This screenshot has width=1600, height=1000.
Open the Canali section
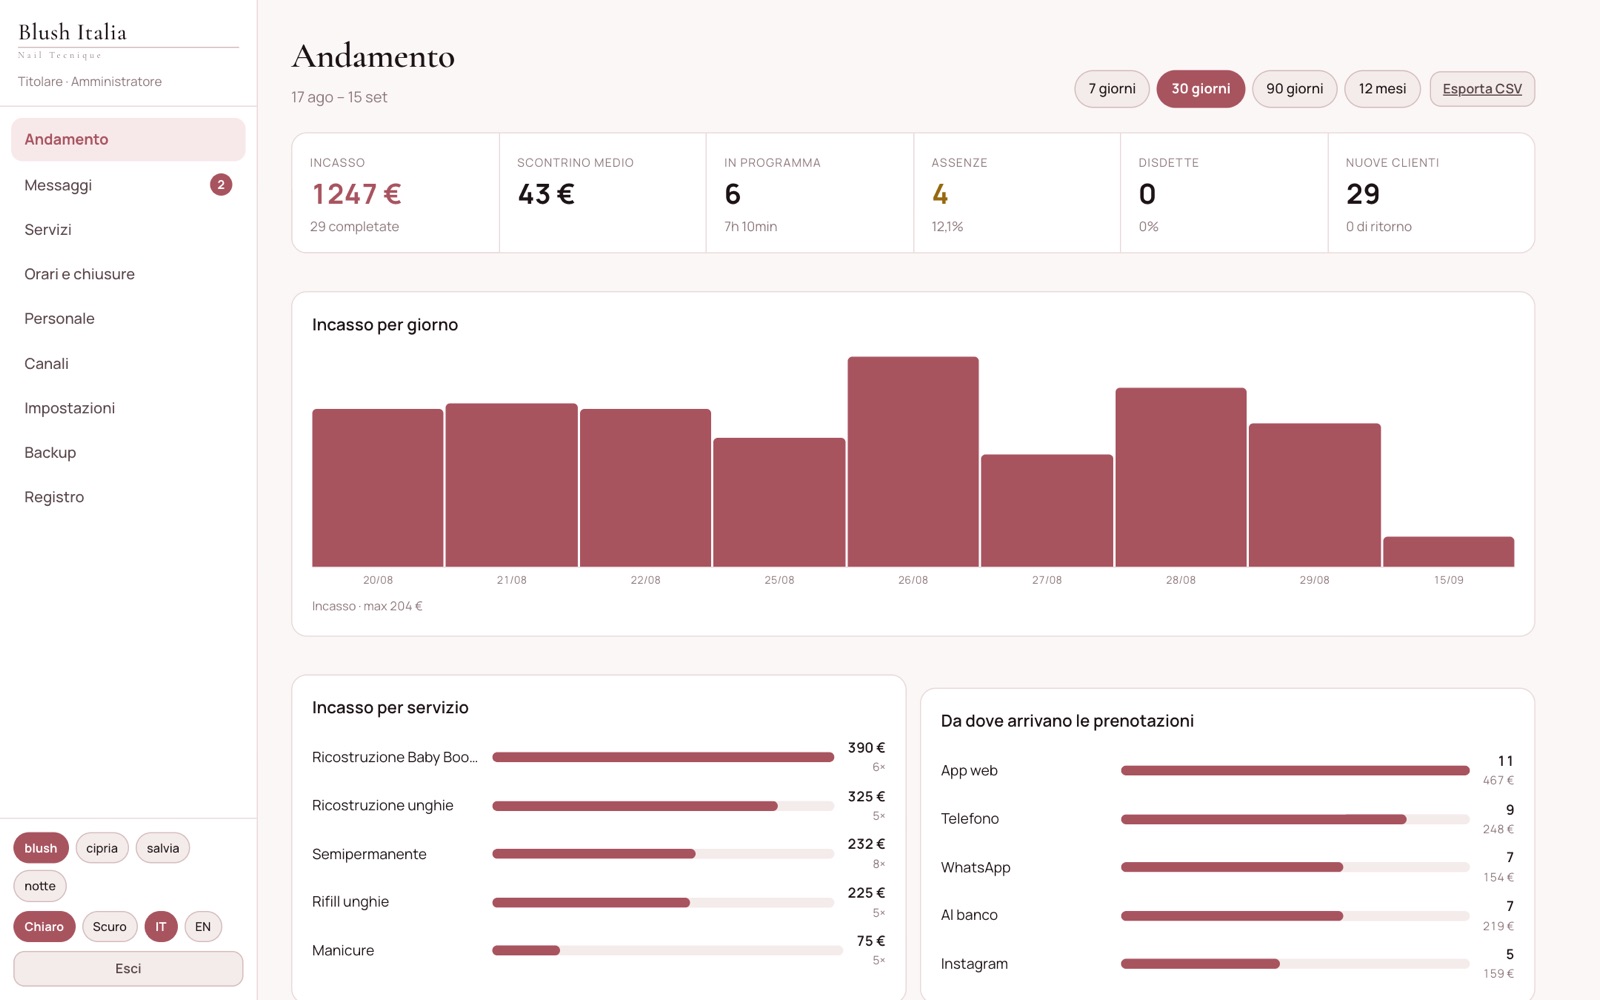click(x=128, y=363)
